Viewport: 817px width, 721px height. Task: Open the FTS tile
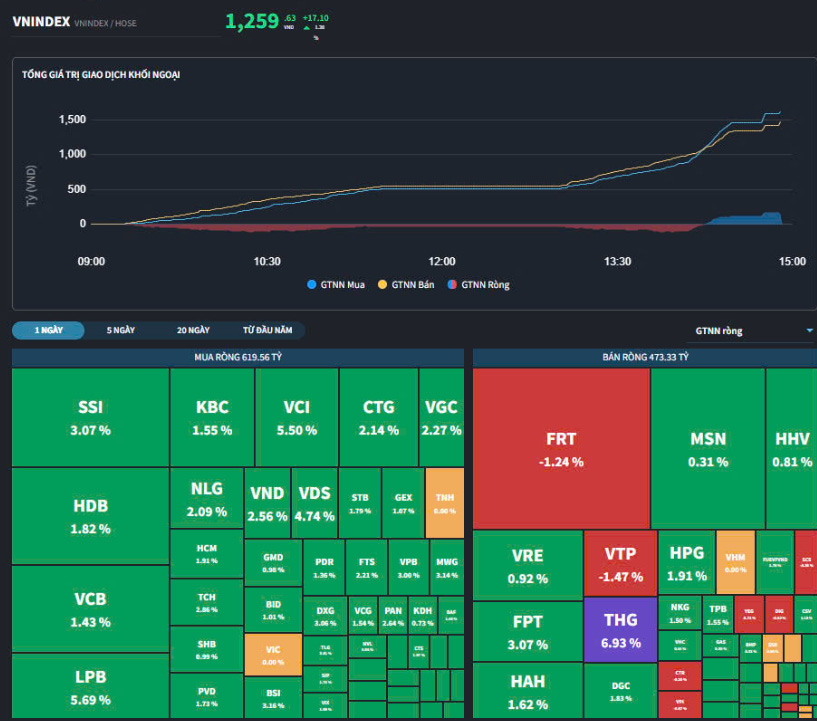click(x=367, y=568)
